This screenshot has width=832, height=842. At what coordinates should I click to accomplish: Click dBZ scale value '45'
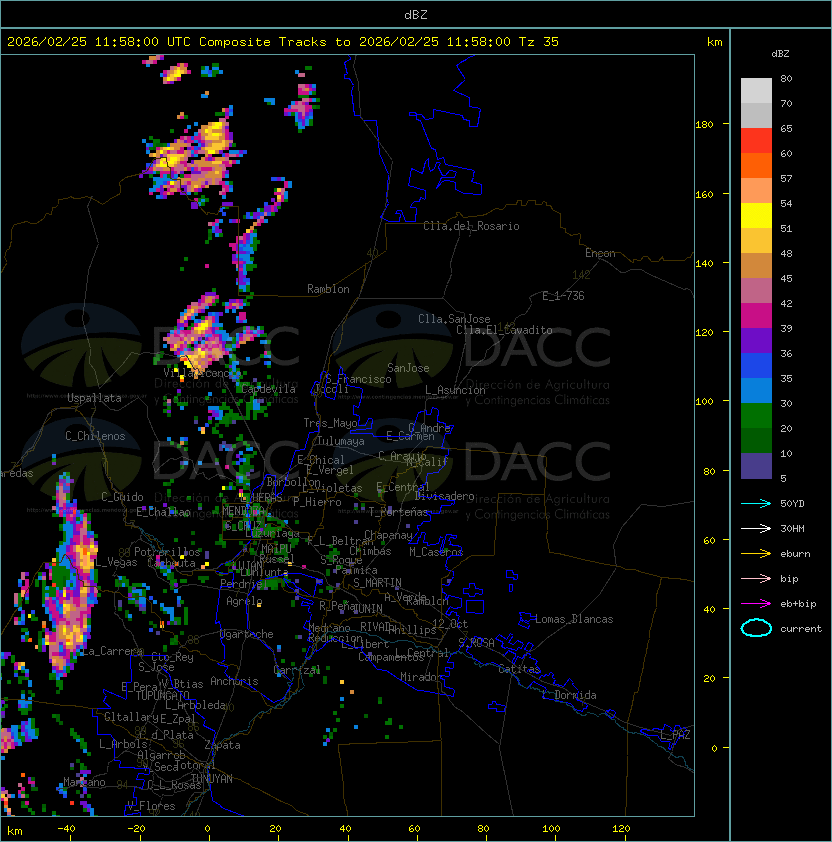coord(786,279)
